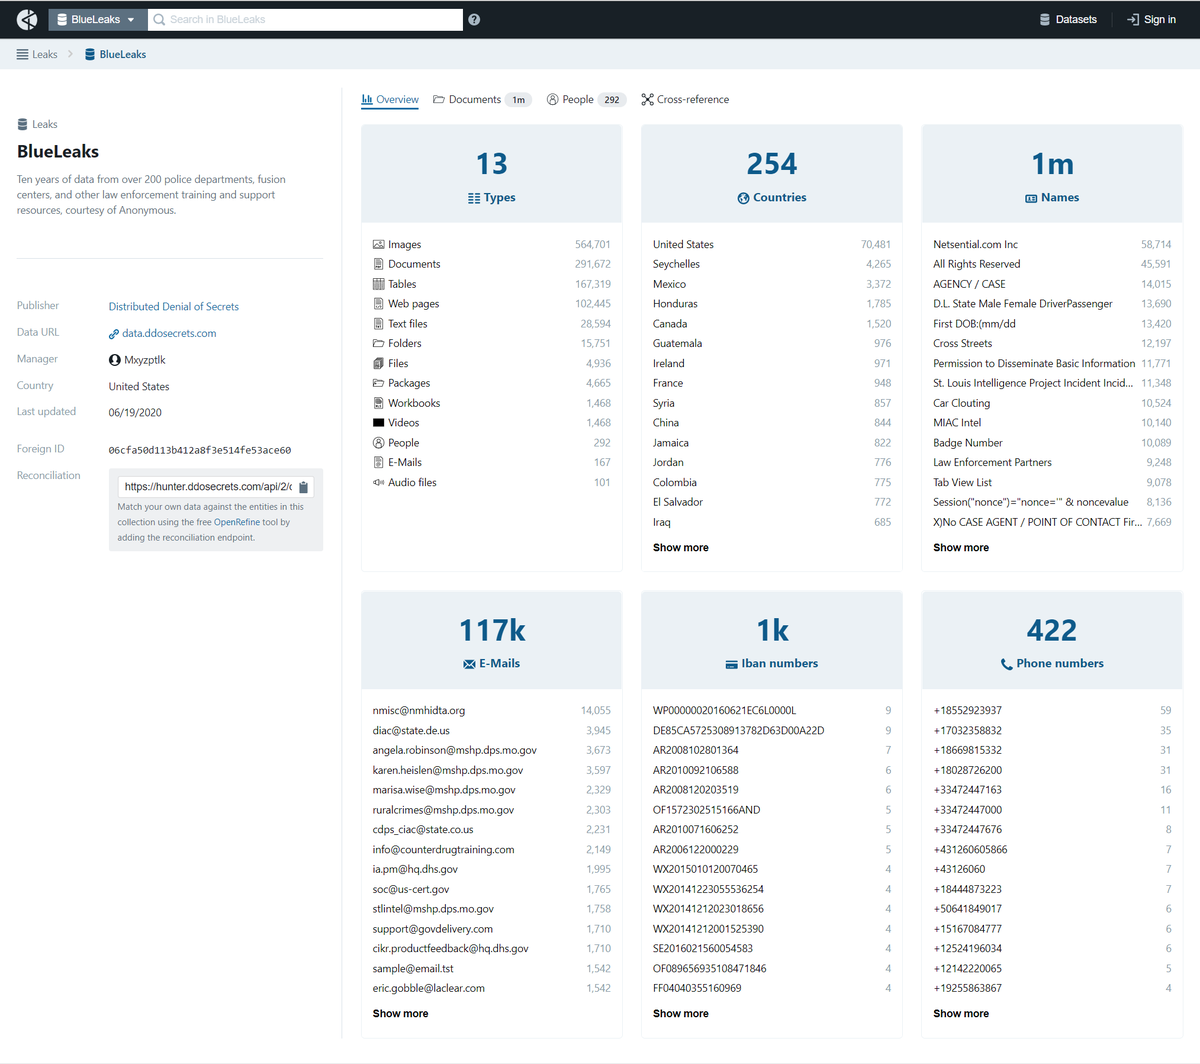Select Mexico country row
Viewport: 1200px width, 1064px height.
(x=772, y=284)
